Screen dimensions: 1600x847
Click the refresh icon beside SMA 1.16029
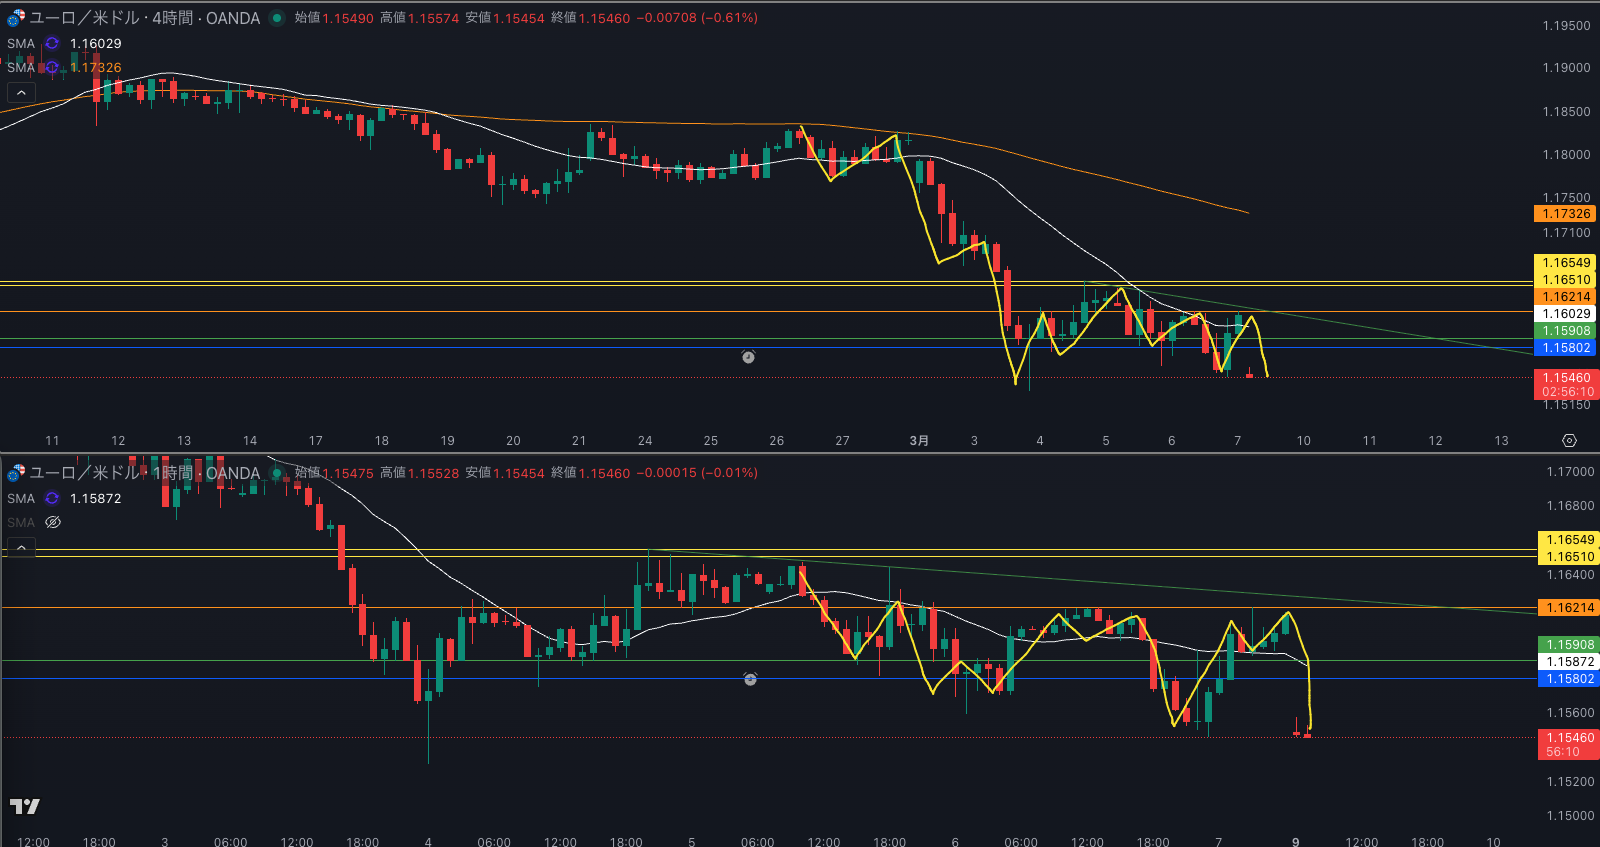pos(52,44)
